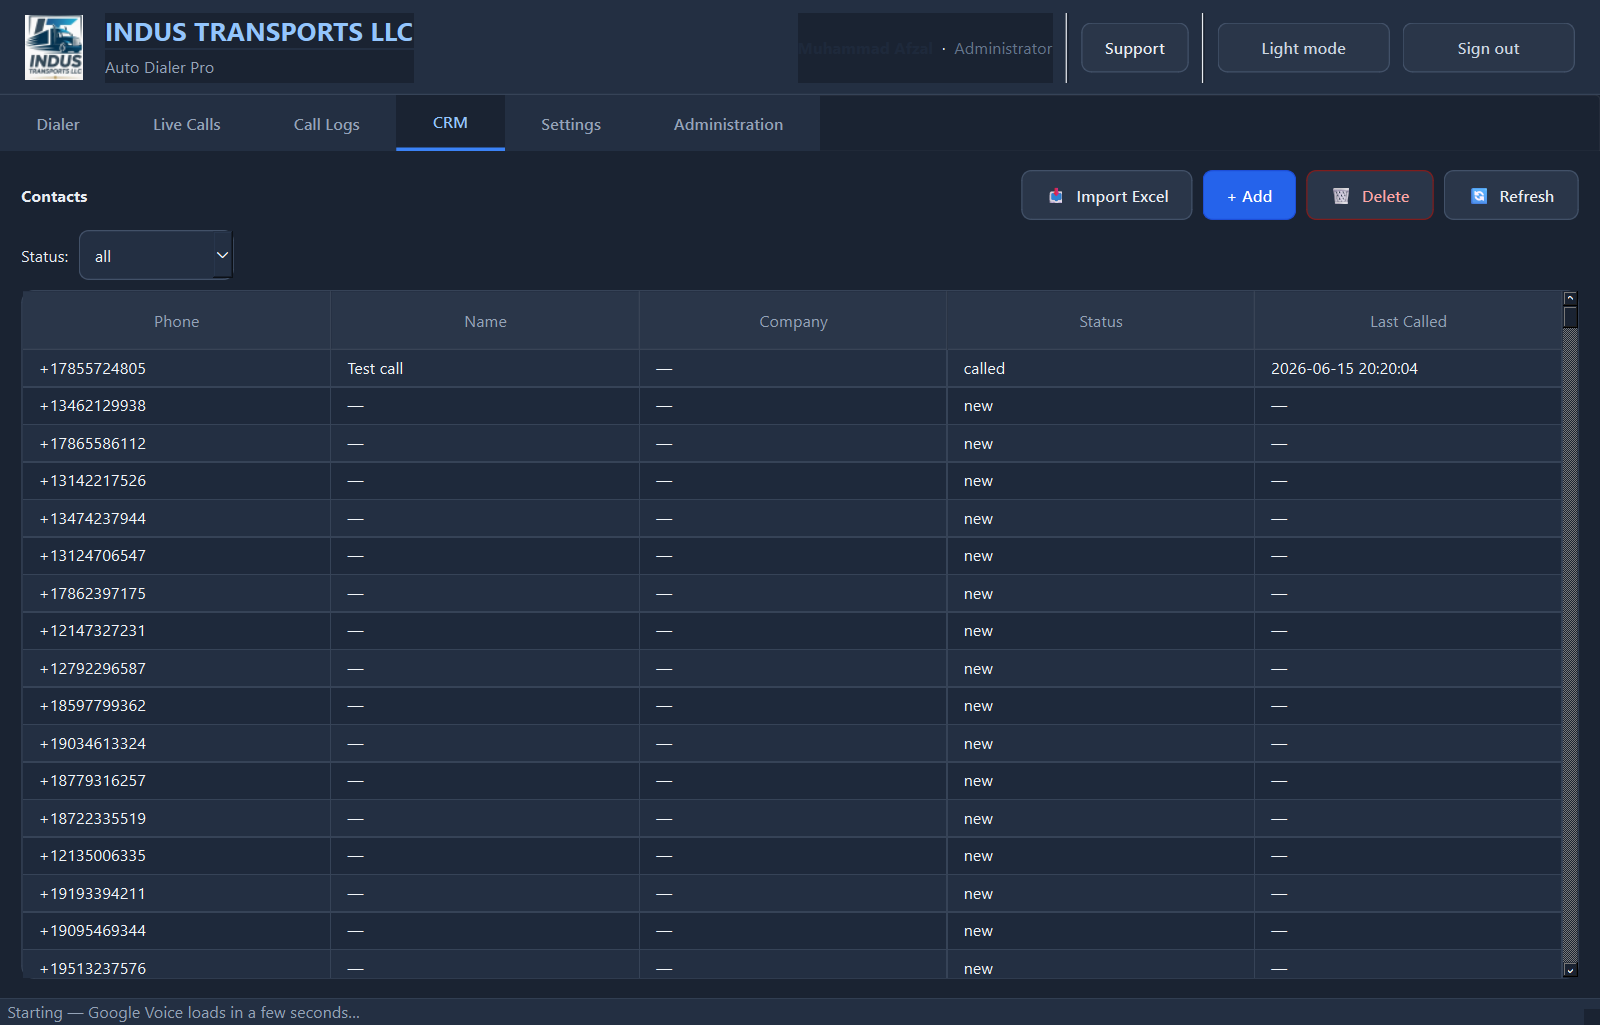Click the Import Excel file icon
This screenshot has height=1025, width=1600.
(1056, 196)
